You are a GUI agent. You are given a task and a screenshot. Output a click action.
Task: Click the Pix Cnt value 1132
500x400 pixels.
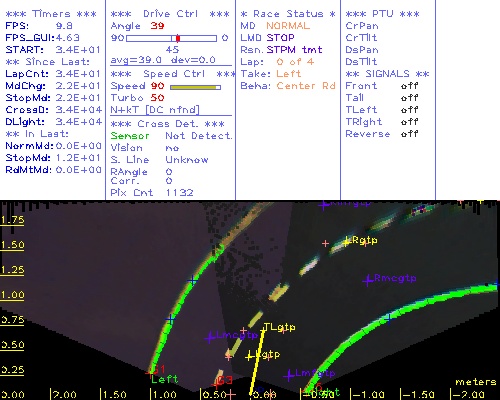[x=179, y=193]
